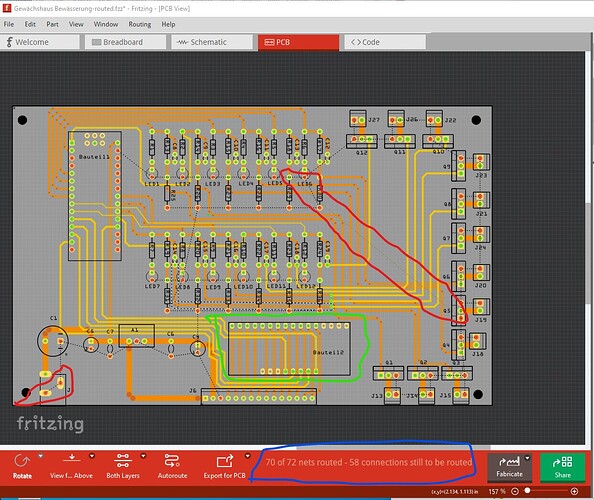Open the Routing menu

tap(139, 24)
